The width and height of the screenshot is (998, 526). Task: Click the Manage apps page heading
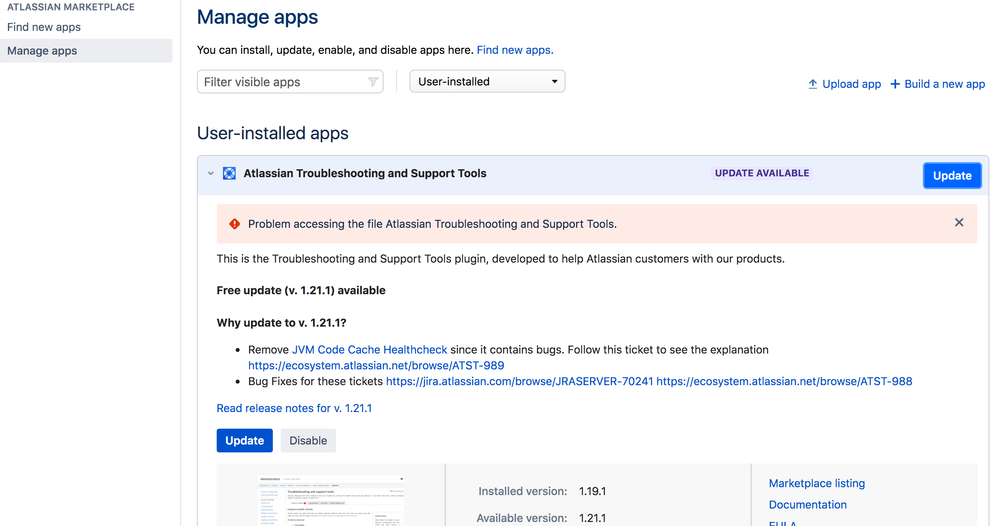coord(257,17)
